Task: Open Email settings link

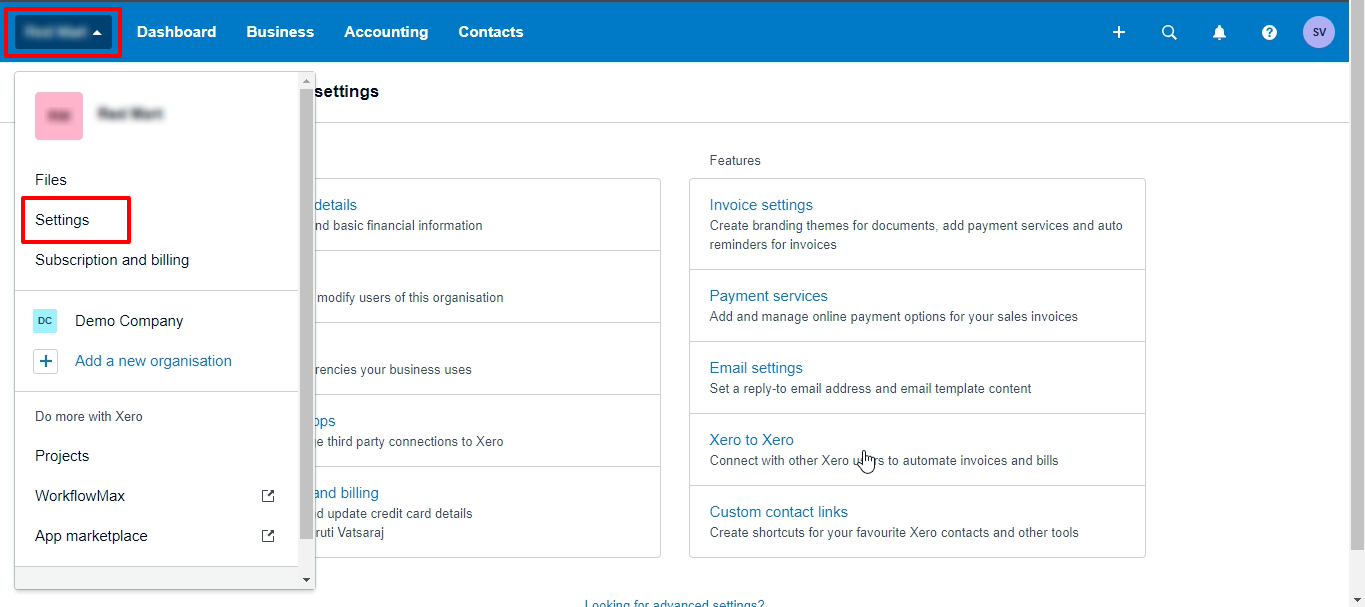Action: 756,368
